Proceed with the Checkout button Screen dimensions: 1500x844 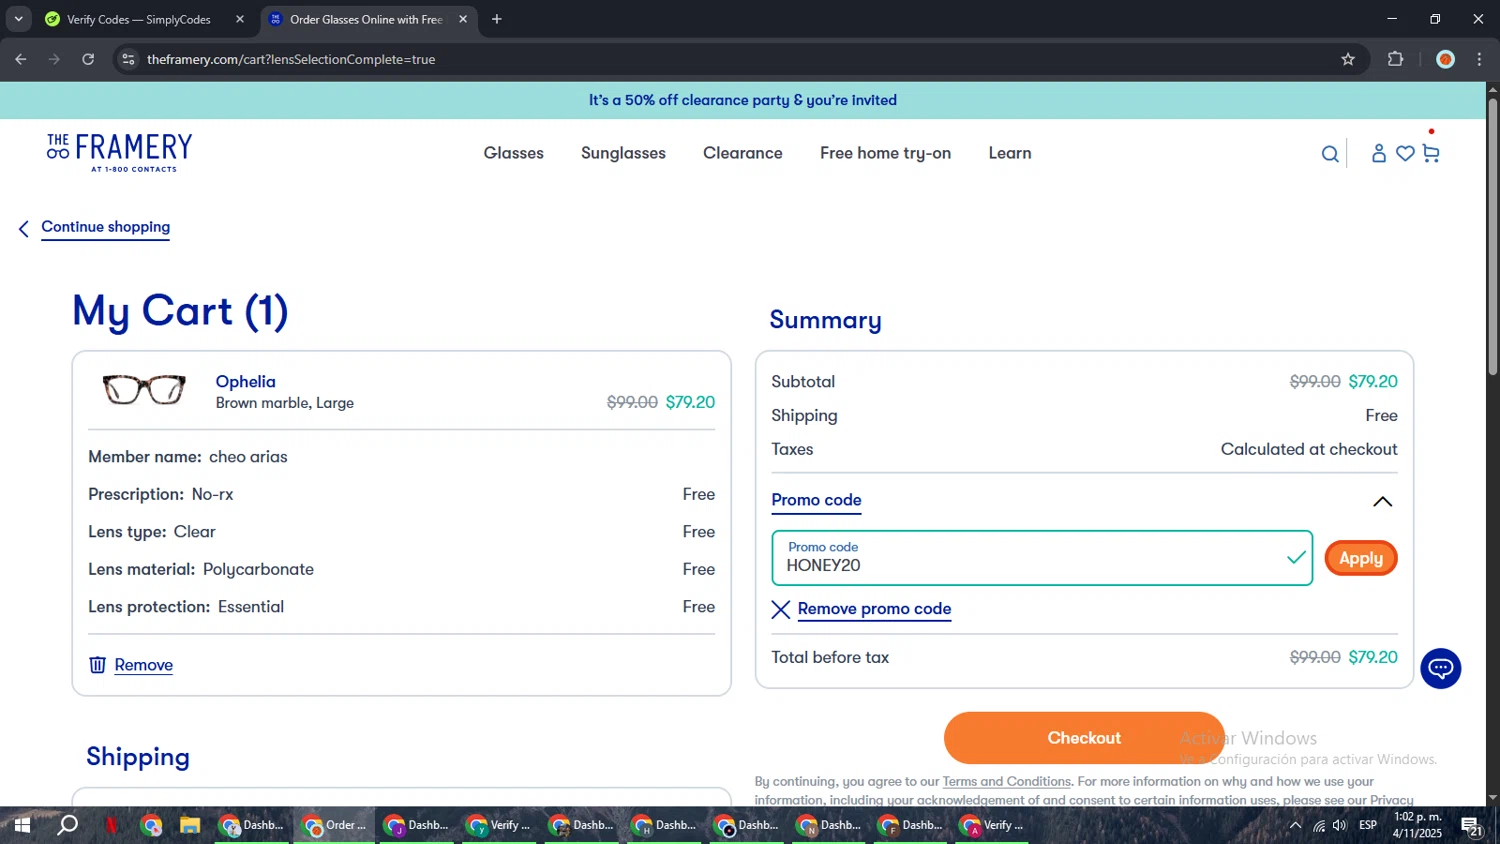tap(1084, 738)
